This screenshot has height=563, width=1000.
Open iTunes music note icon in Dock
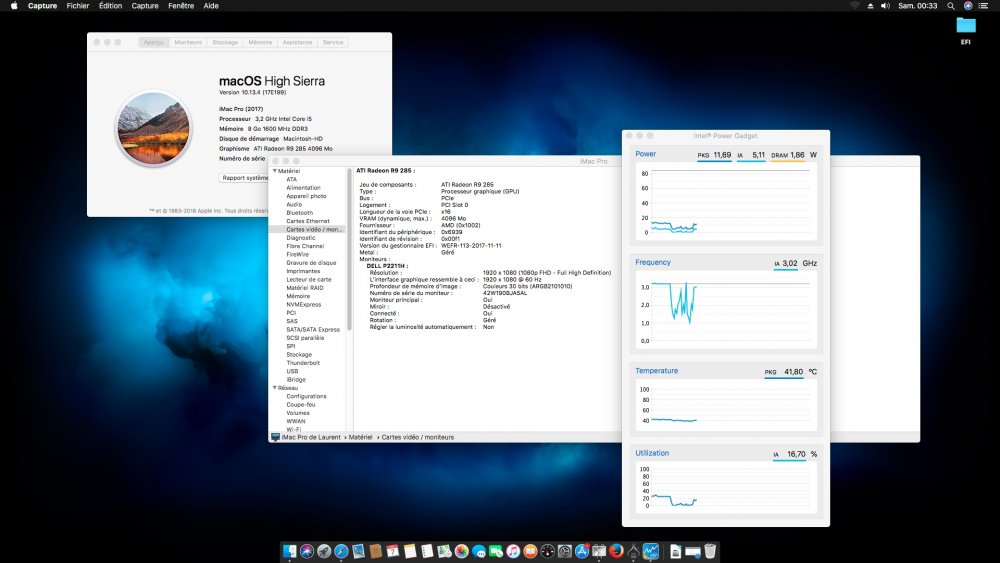[513, 551]
